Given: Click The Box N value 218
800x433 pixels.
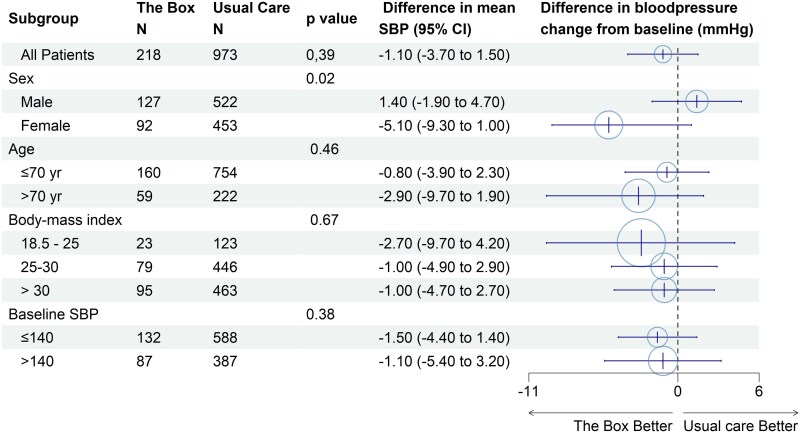Looking at the screenshot, I should (148, 55).
